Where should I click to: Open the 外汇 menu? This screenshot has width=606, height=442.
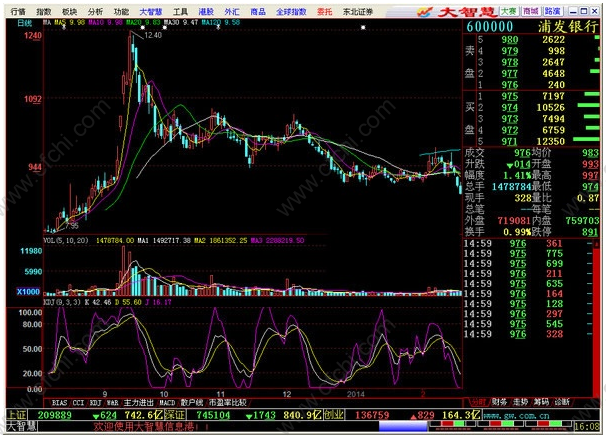pyautogui.click(x=232, y=12)
